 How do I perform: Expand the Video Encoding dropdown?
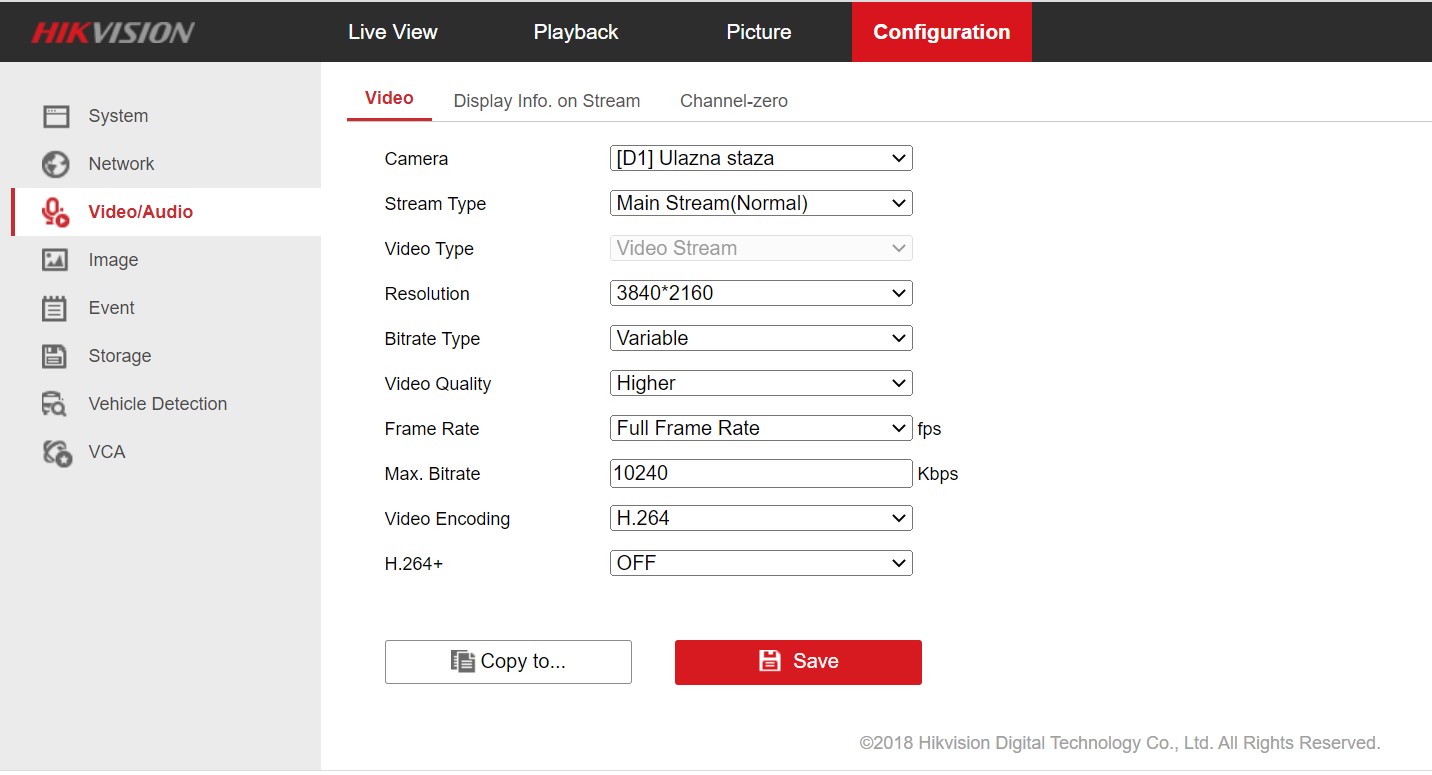pos(760,518)
